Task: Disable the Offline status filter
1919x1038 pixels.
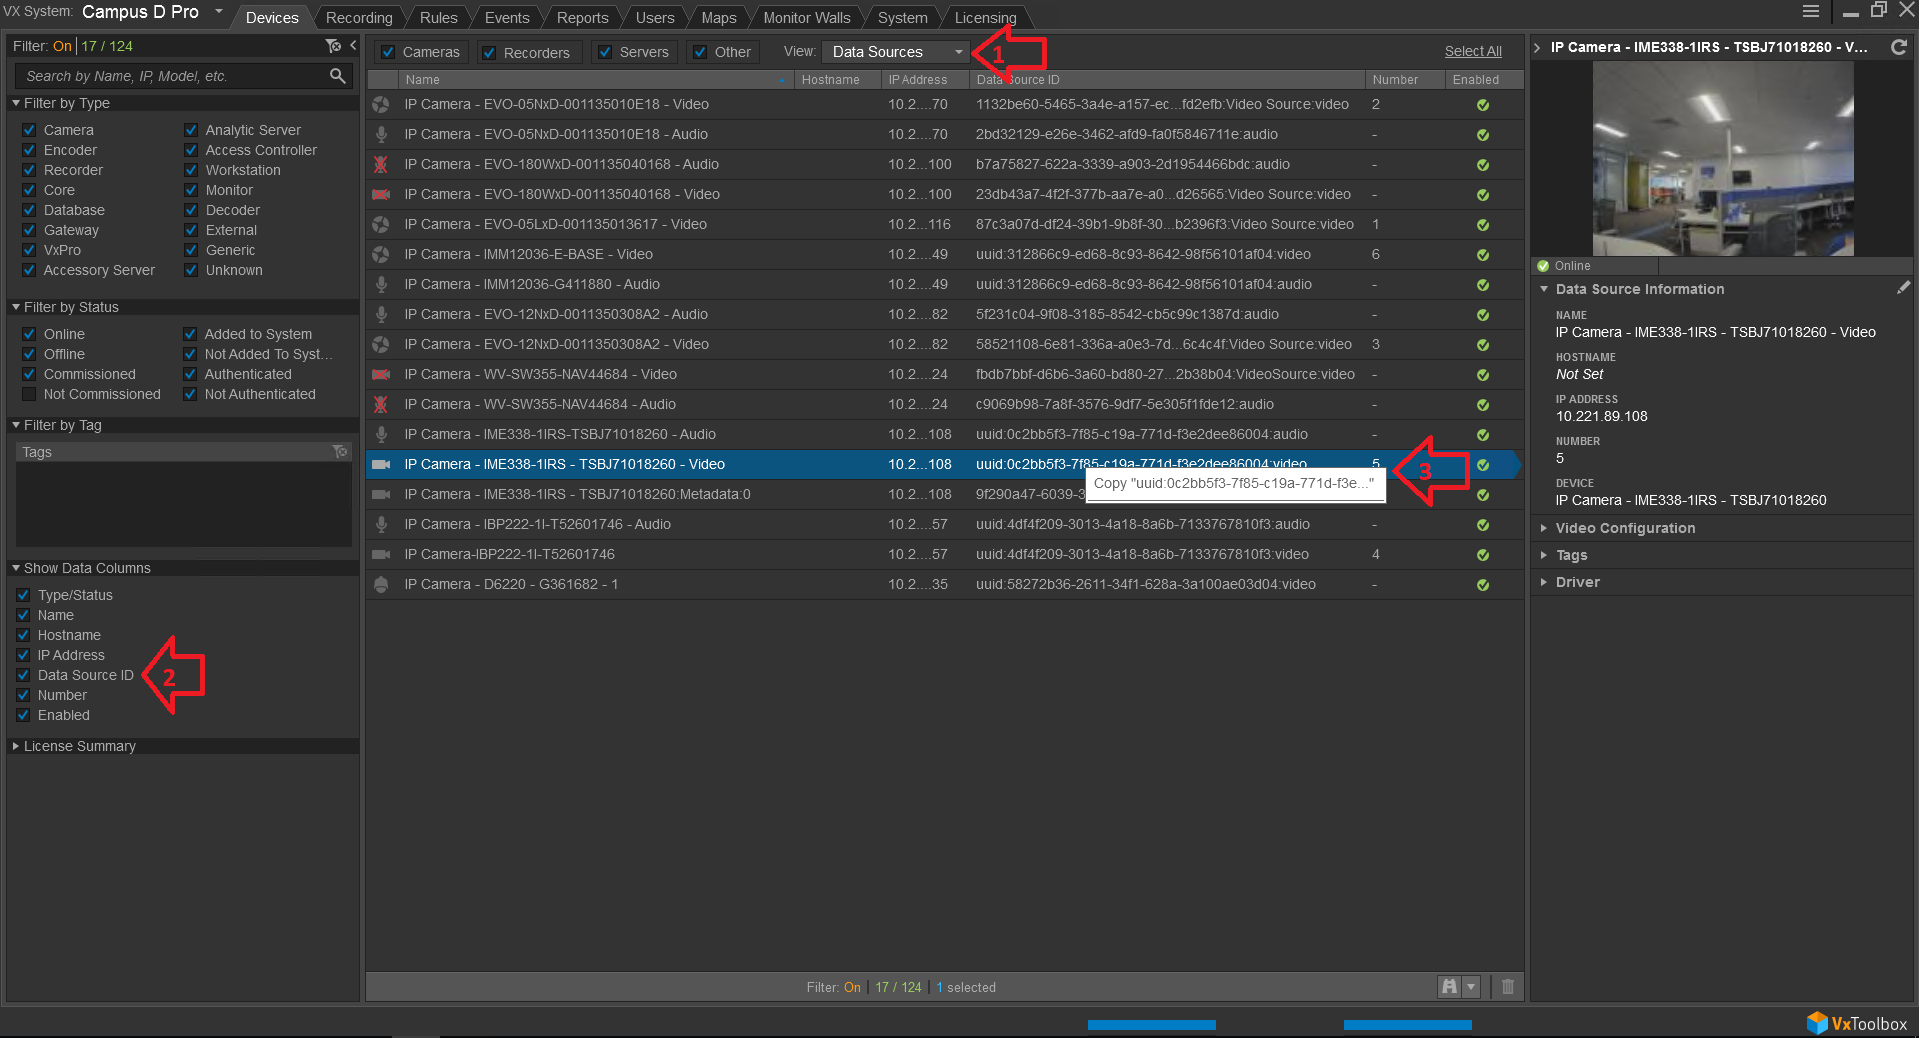Action: (28, 353)
